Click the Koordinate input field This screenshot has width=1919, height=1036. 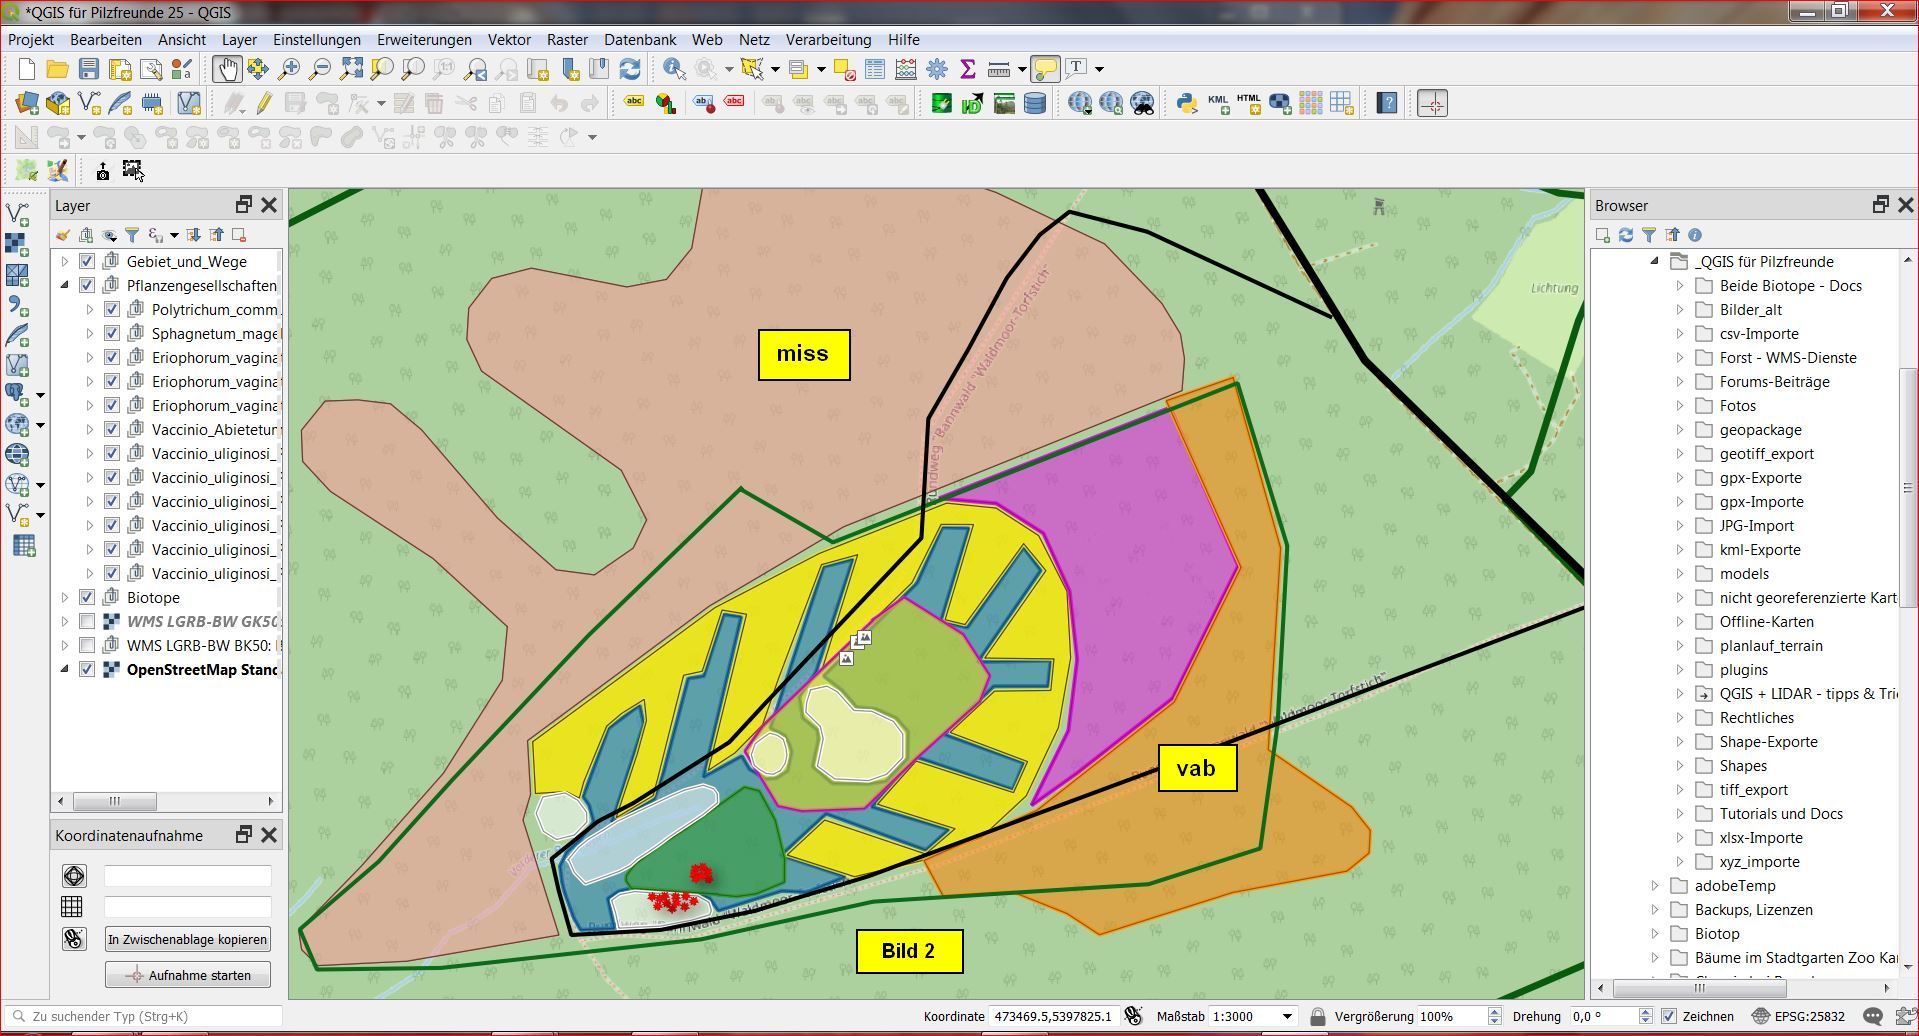tap(1052, 1017)
